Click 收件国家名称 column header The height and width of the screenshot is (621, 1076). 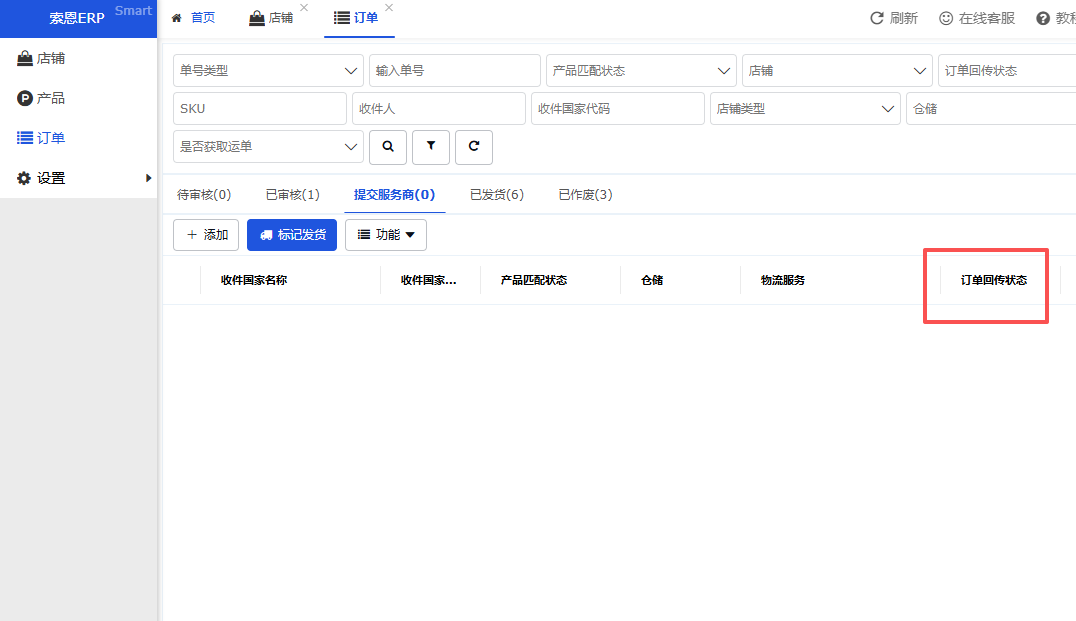coord(254,280)
